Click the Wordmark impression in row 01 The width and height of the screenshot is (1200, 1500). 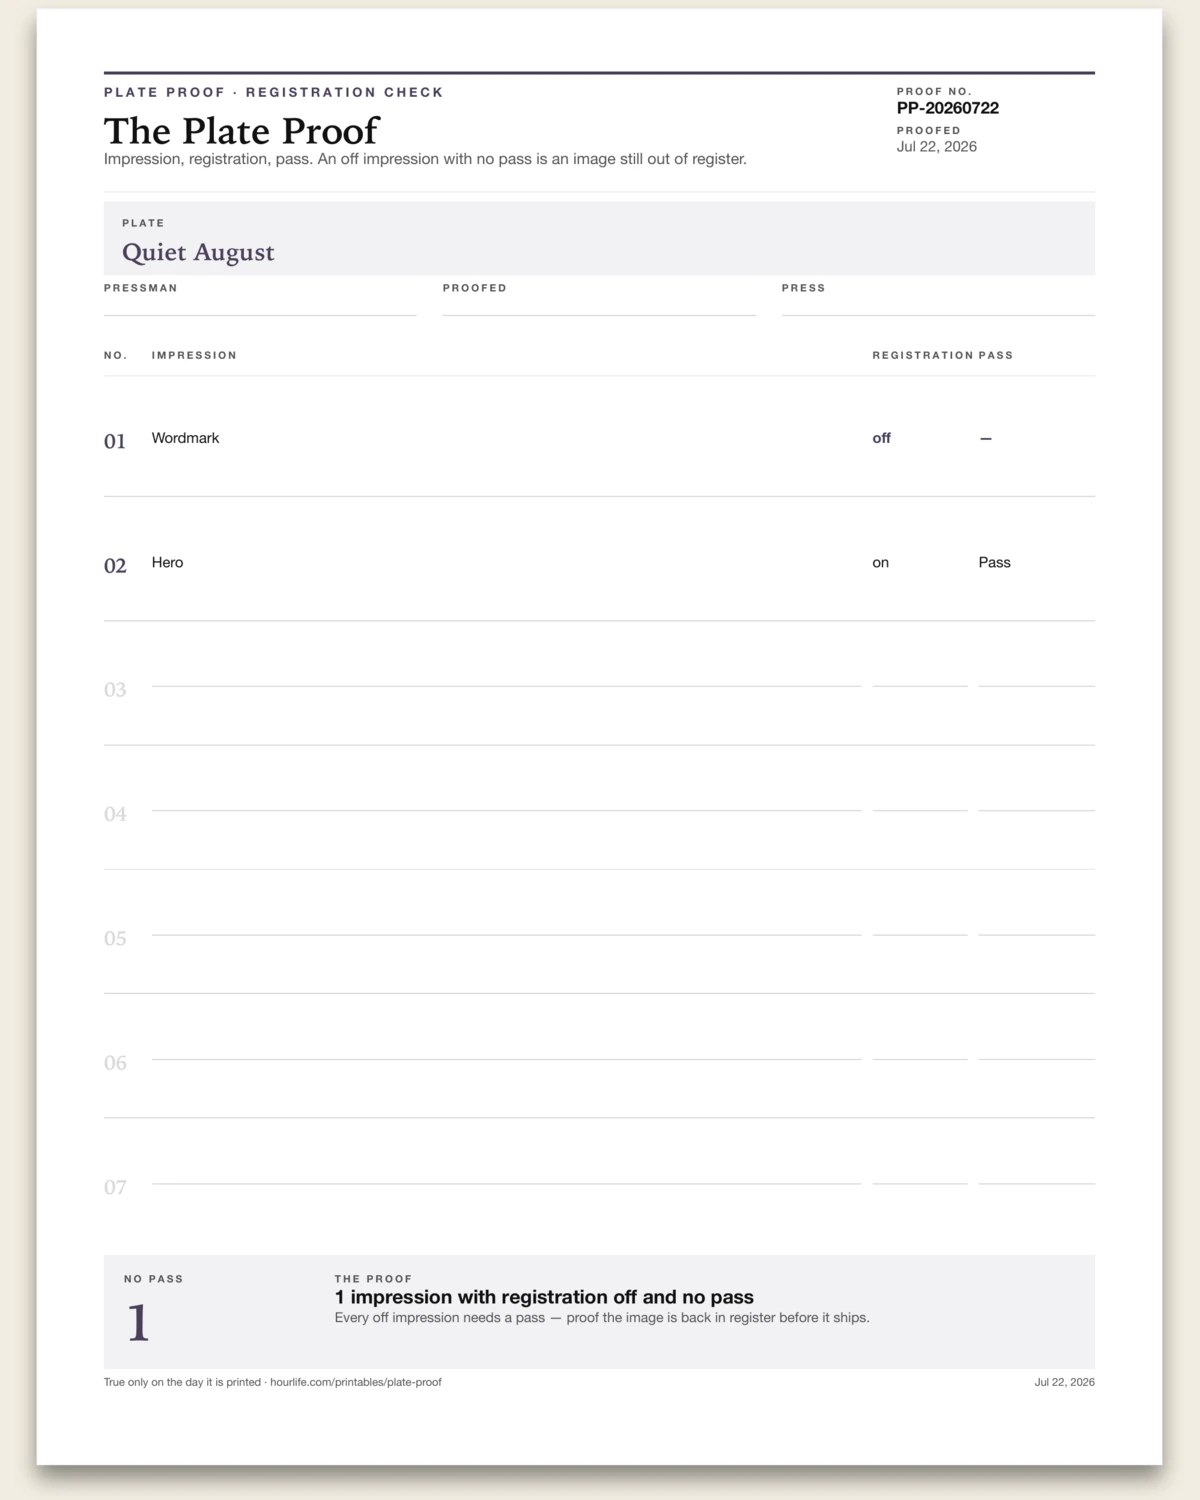pyautogui.click(x=185, y=438)
